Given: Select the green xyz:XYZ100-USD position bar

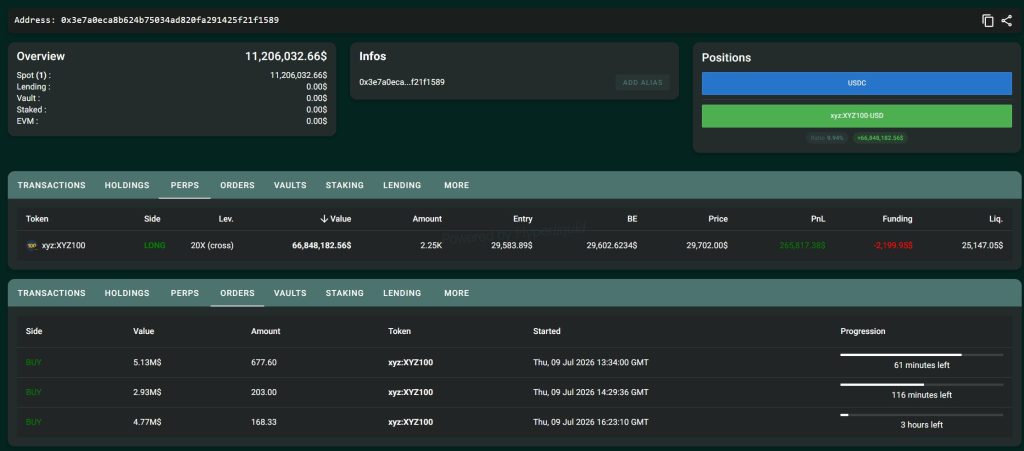Looking at the screenshot, I should [x=856, y=116].
